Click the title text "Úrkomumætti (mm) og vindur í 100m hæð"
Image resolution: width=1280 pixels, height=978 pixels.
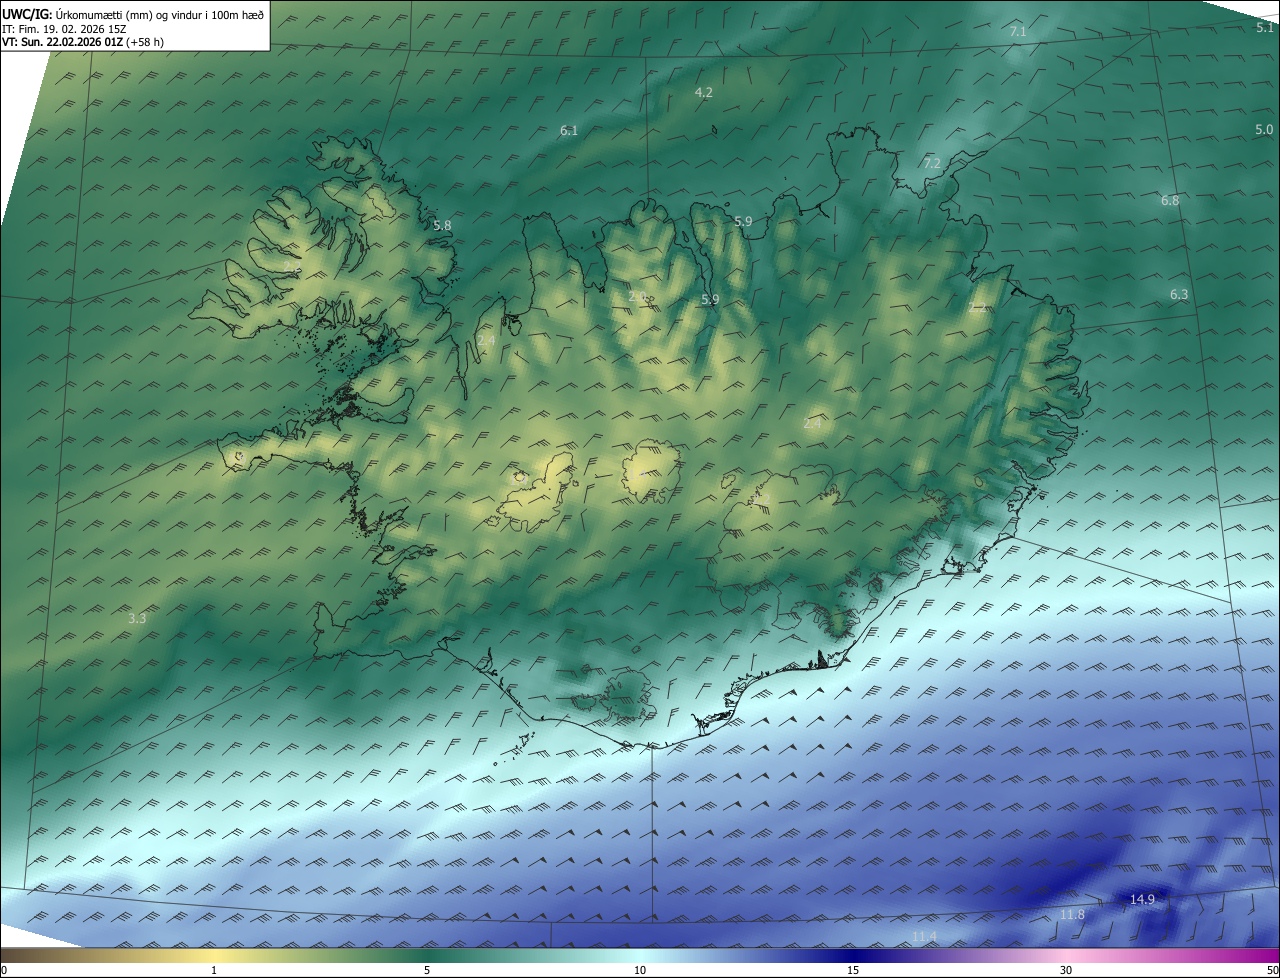159,14
